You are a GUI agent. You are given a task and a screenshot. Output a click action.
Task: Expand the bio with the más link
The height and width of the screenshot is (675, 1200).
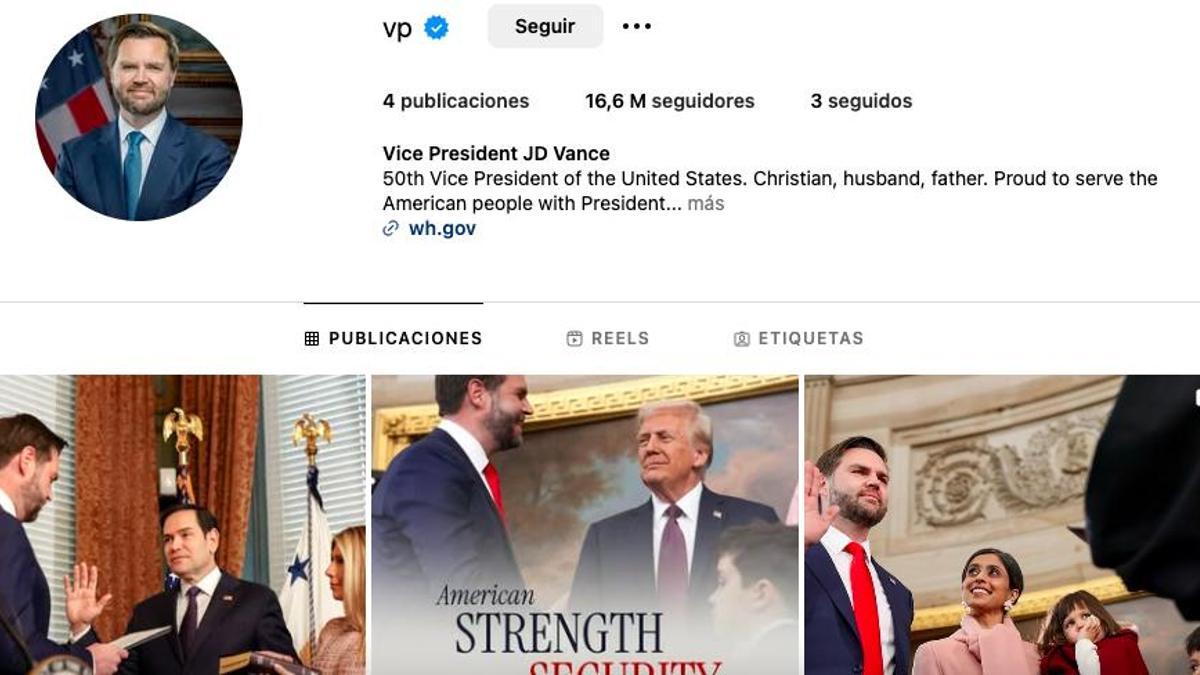tap(706, 203)
